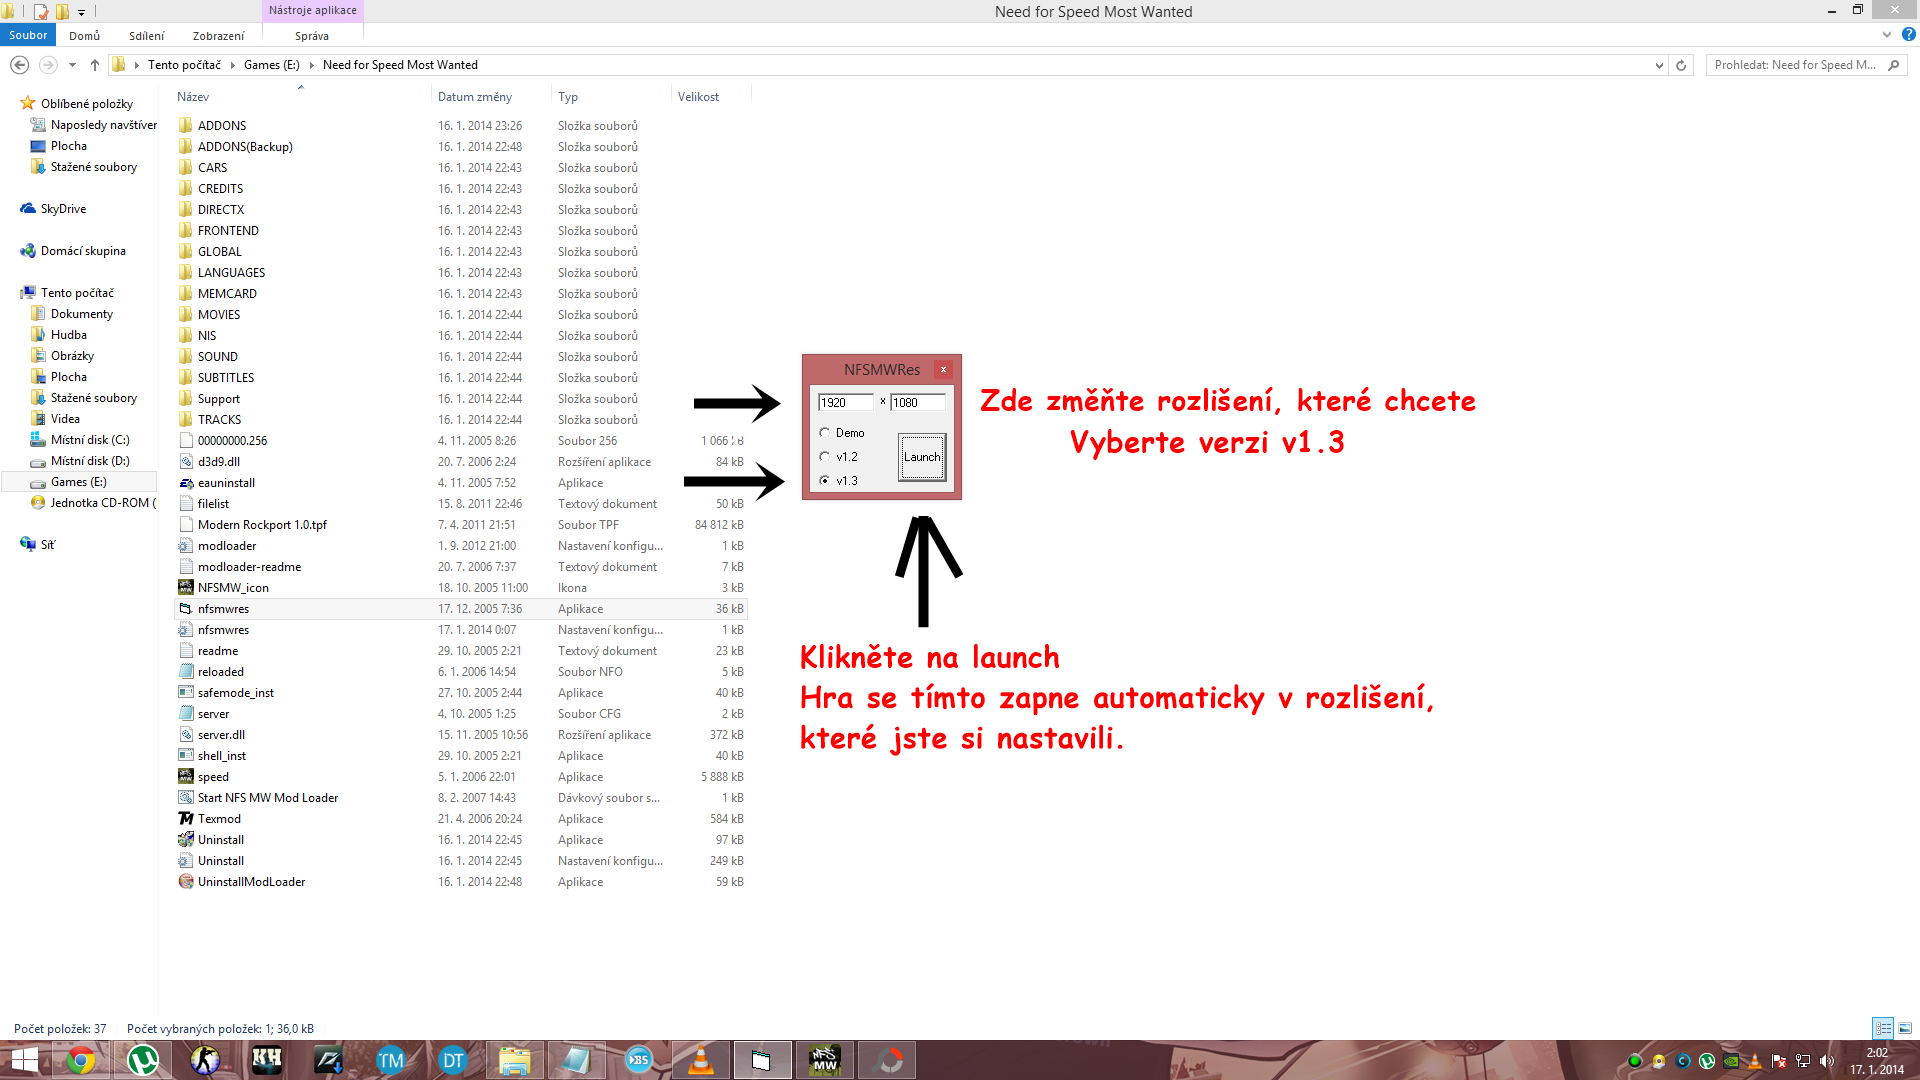Click the Up folder arrow

click(95, 65)
